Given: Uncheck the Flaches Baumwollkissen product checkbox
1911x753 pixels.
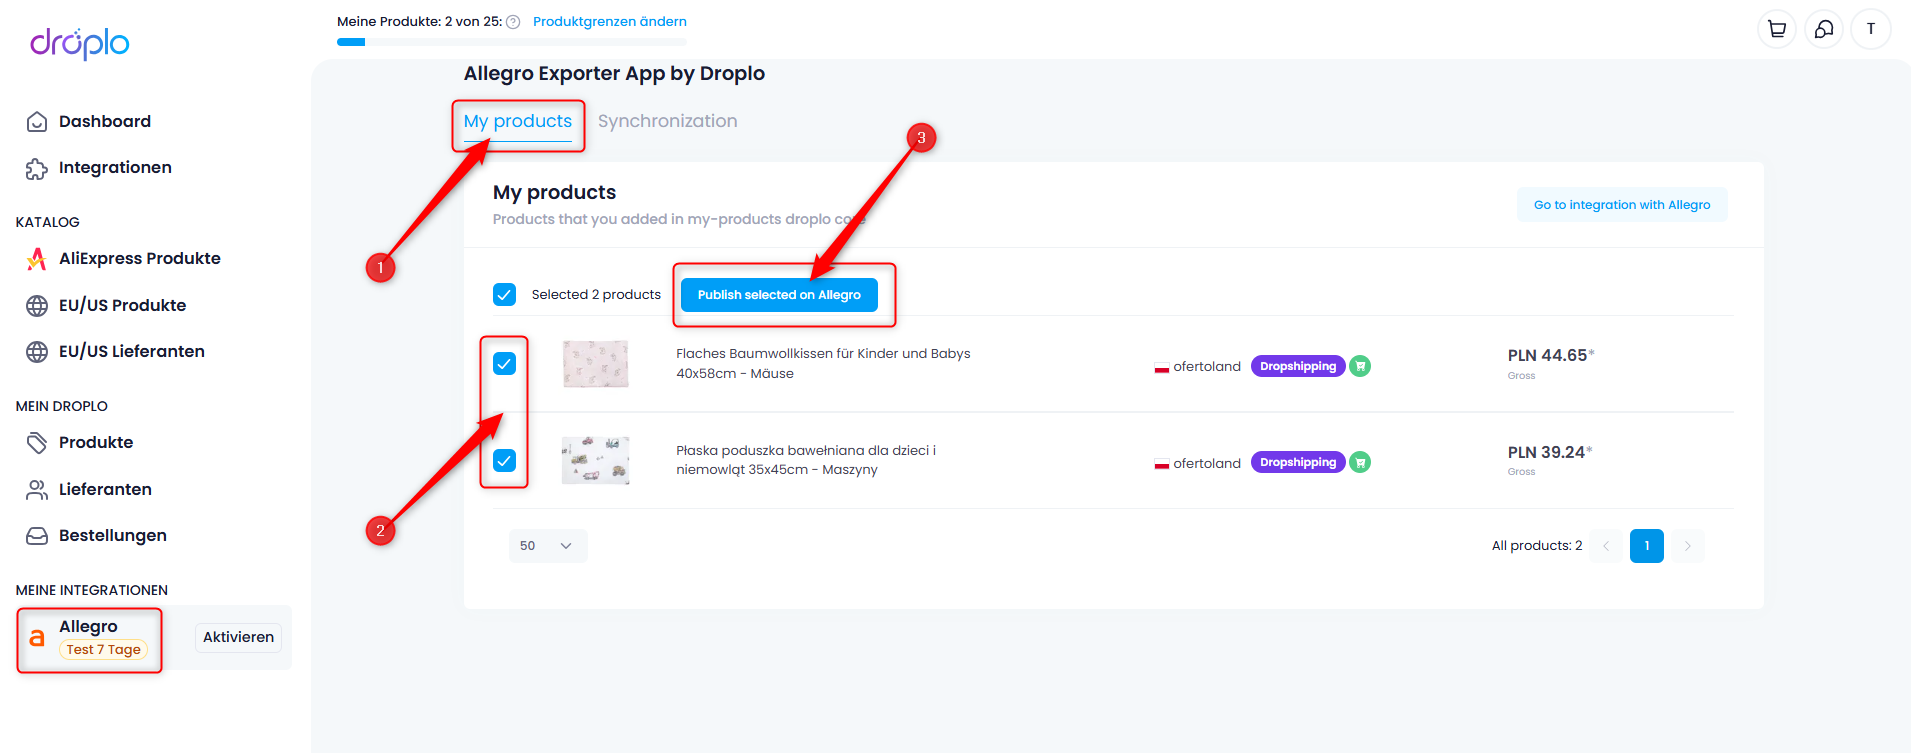Looking at the screenshot, I should pyautogui.click(x=504, y=364).
